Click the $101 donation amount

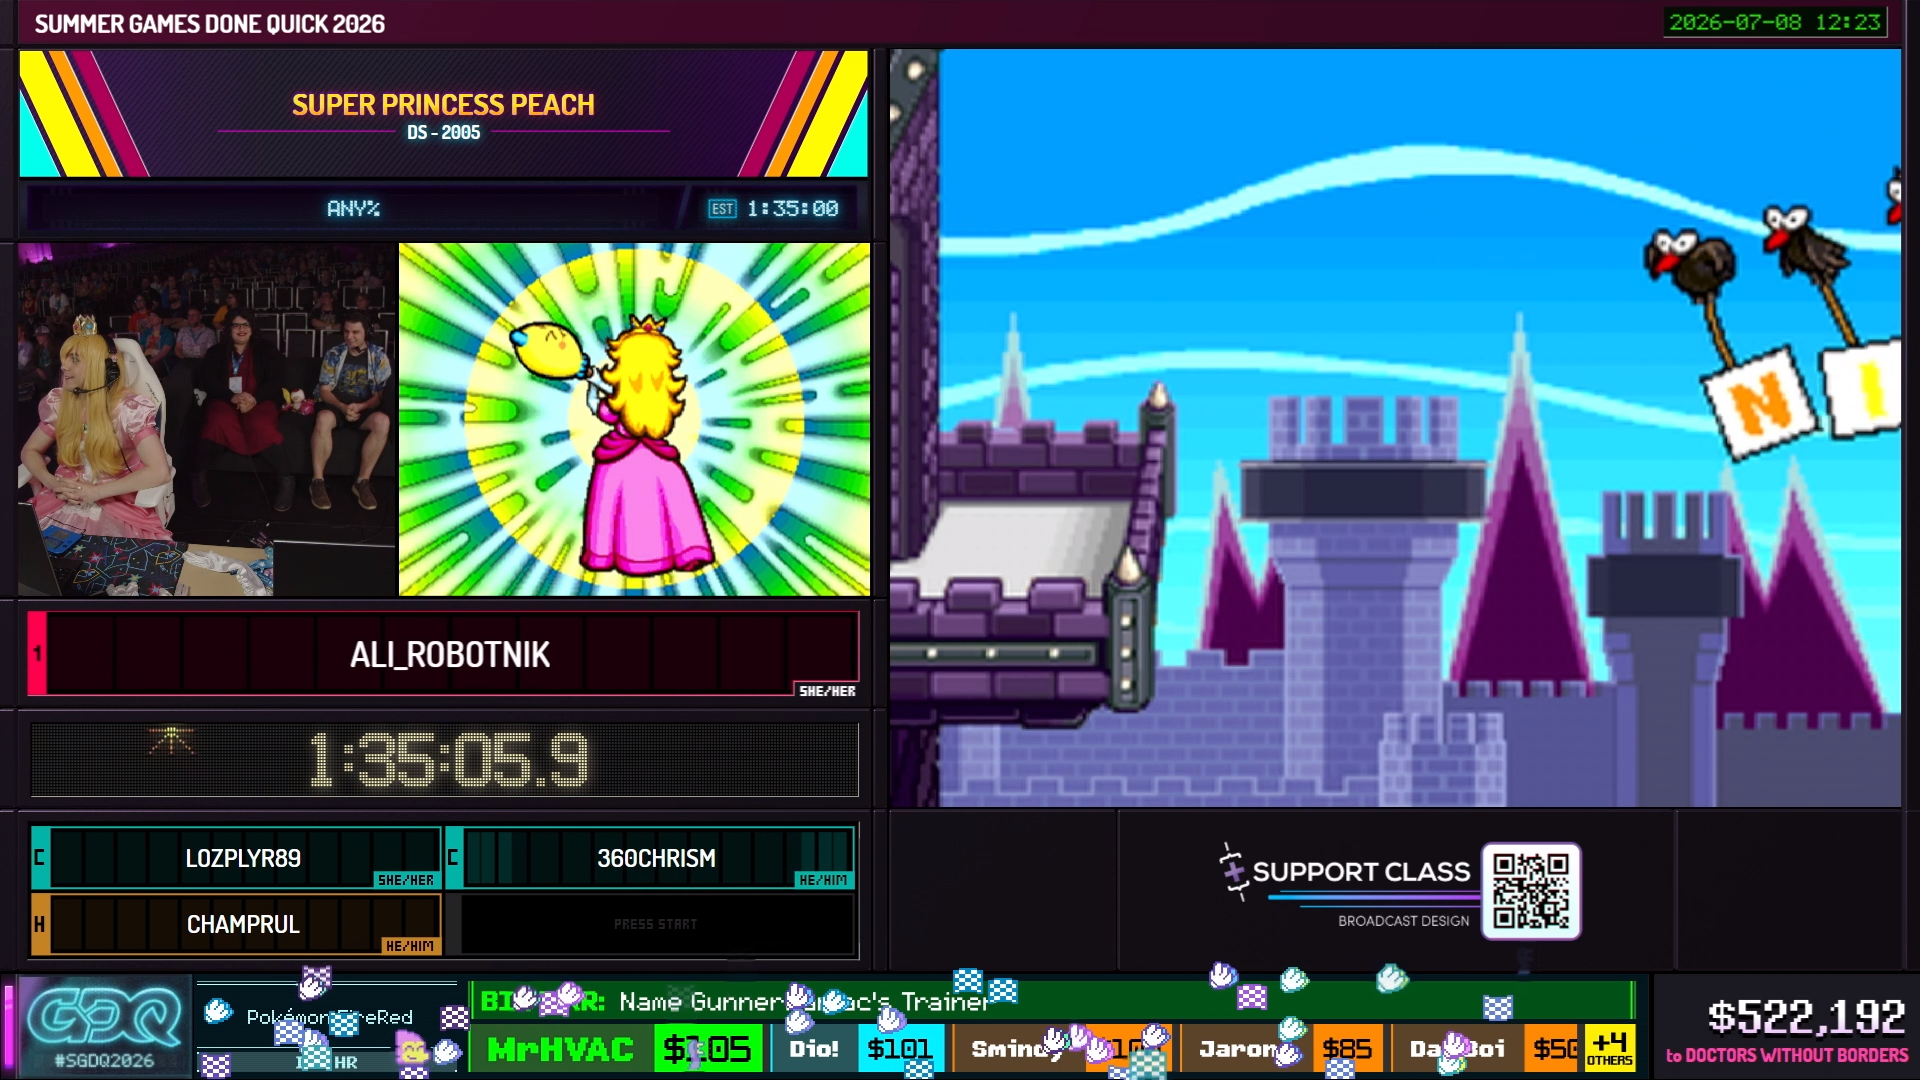point(900,1049)
